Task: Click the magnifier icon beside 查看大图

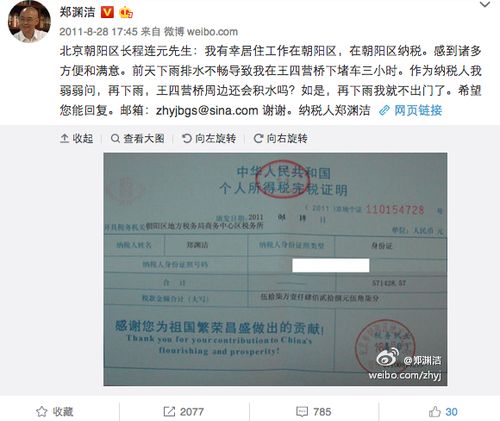Action: click(x=115, y=138)
